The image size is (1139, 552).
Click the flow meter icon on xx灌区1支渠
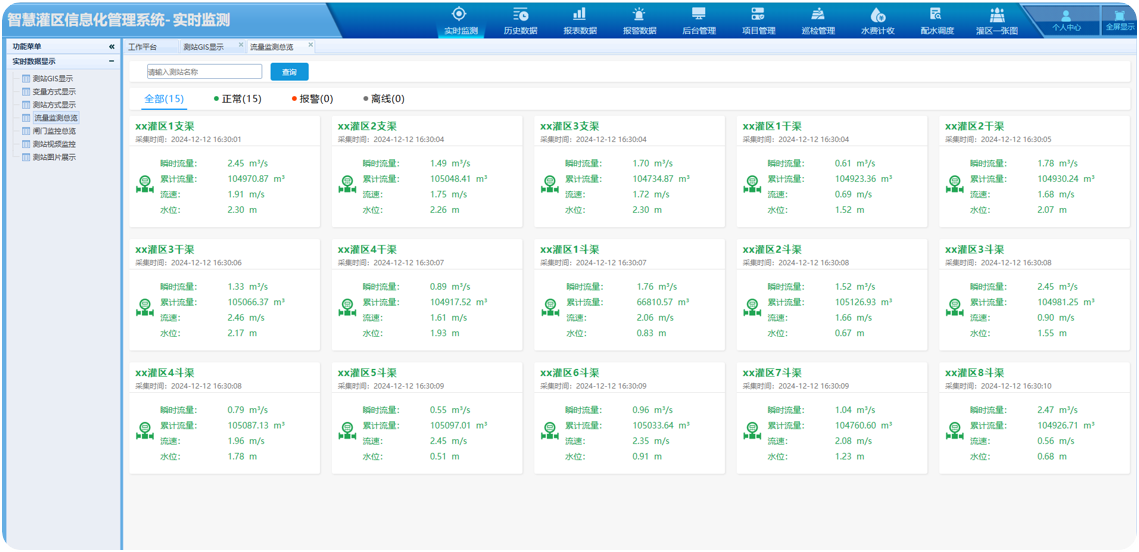tap(144, 183)
